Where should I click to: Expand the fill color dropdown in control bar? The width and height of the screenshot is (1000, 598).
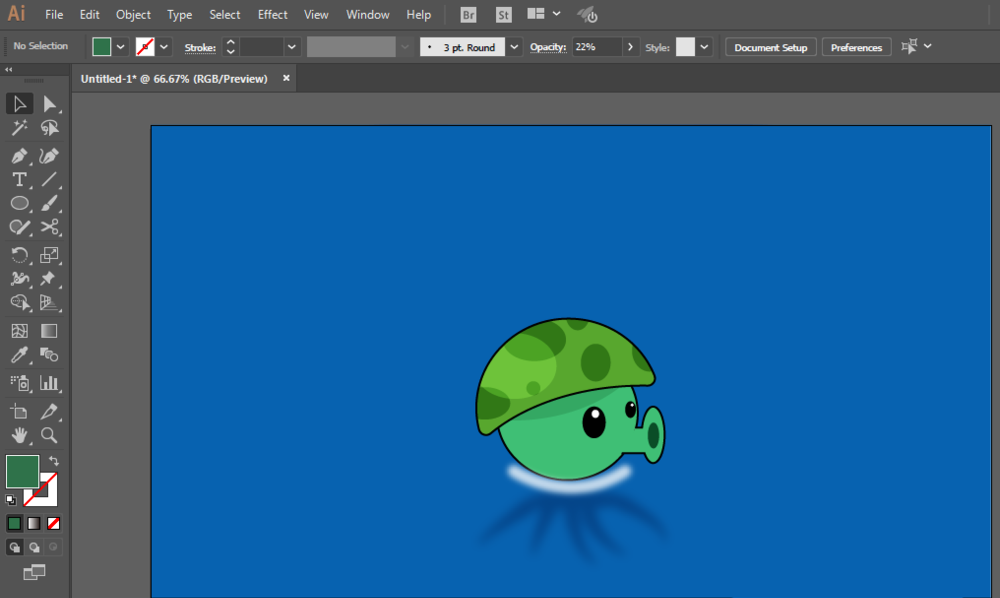pos(121,47)
